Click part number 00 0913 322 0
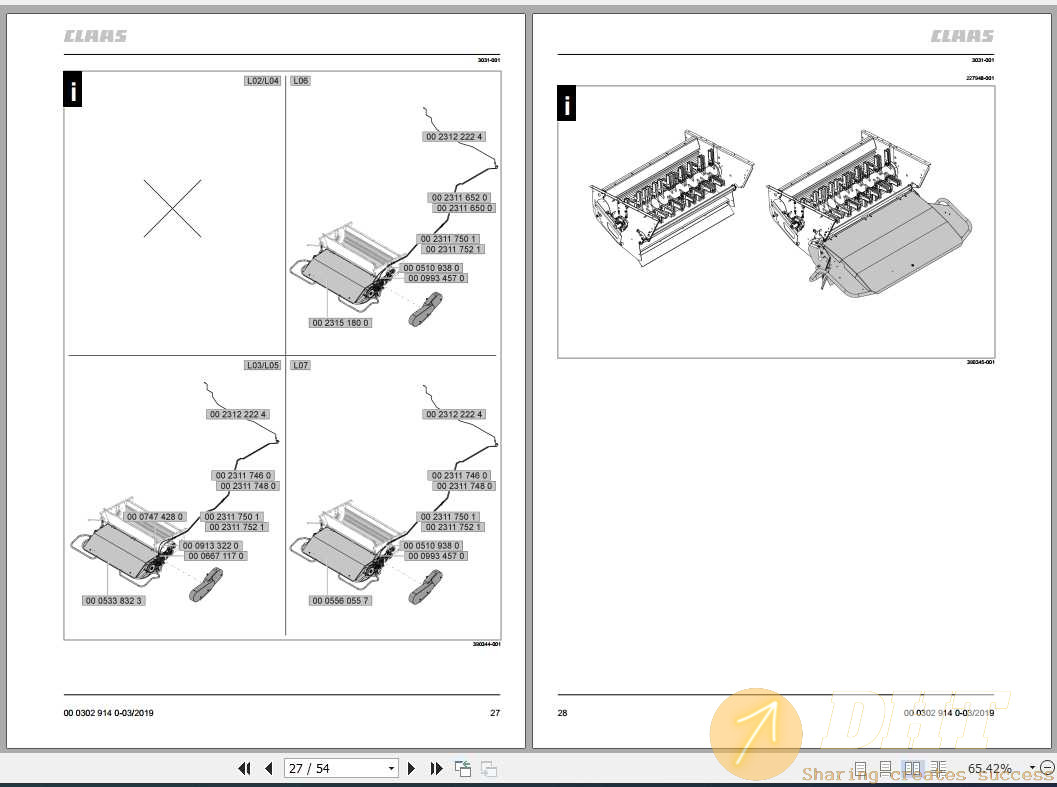The width and height of the screenshot is (1057, 787). tap(210, 546)
